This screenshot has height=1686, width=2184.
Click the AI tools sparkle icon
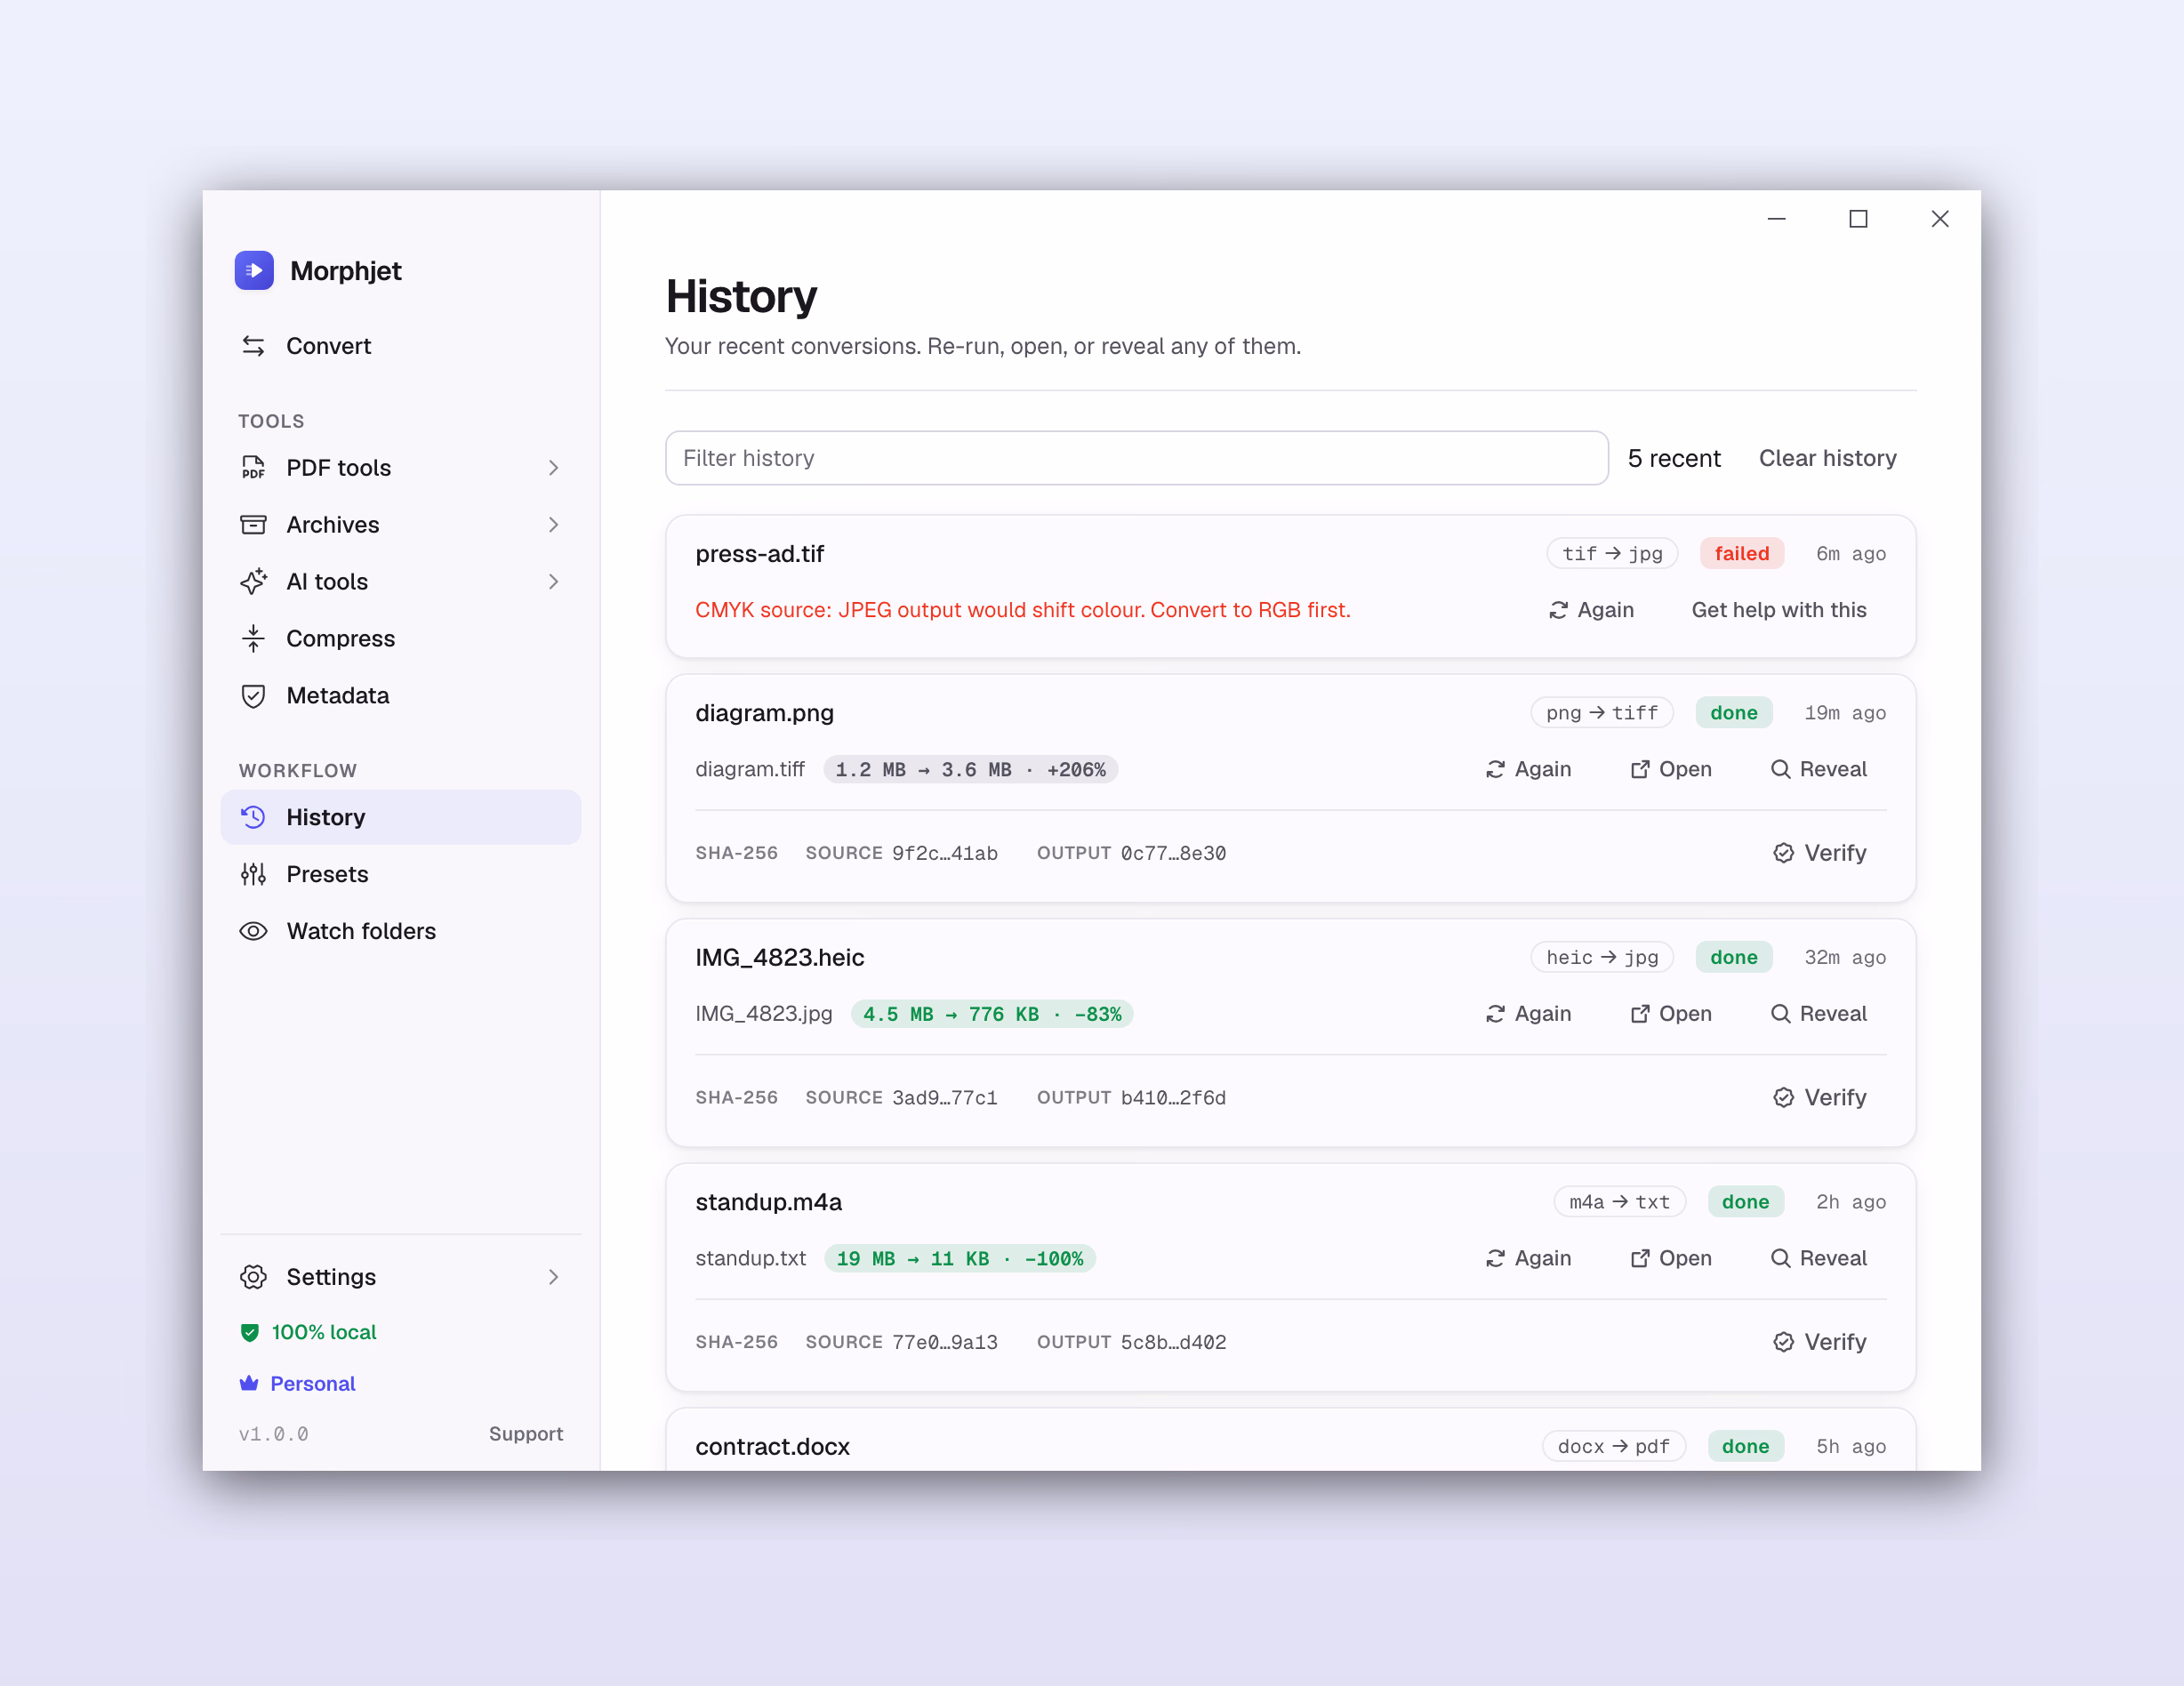(x=254, y=582)
